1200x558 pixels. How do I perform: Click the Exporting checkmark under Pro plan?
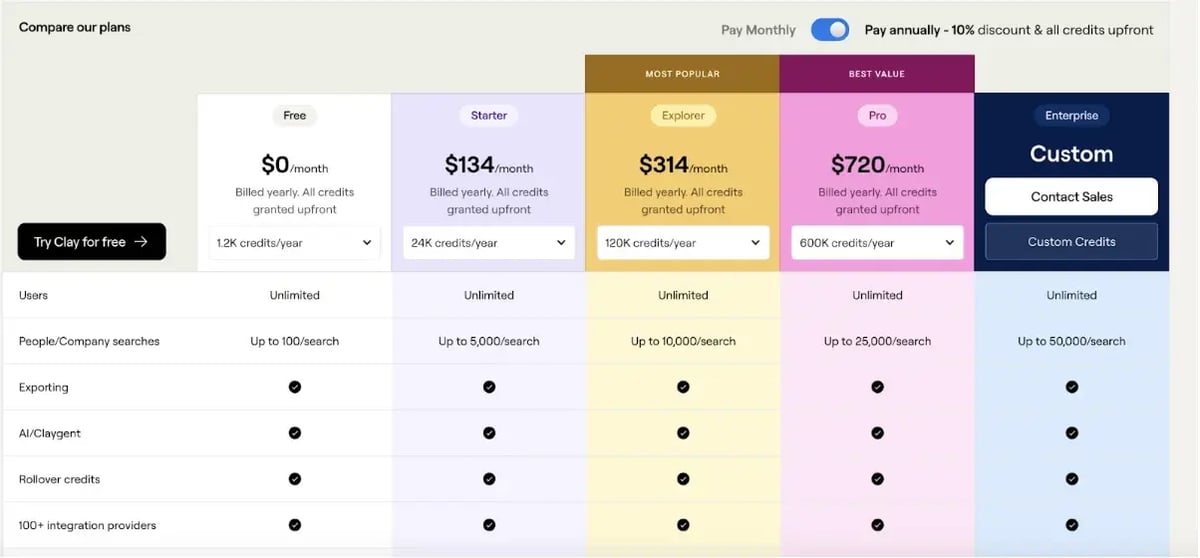point(877,387)
